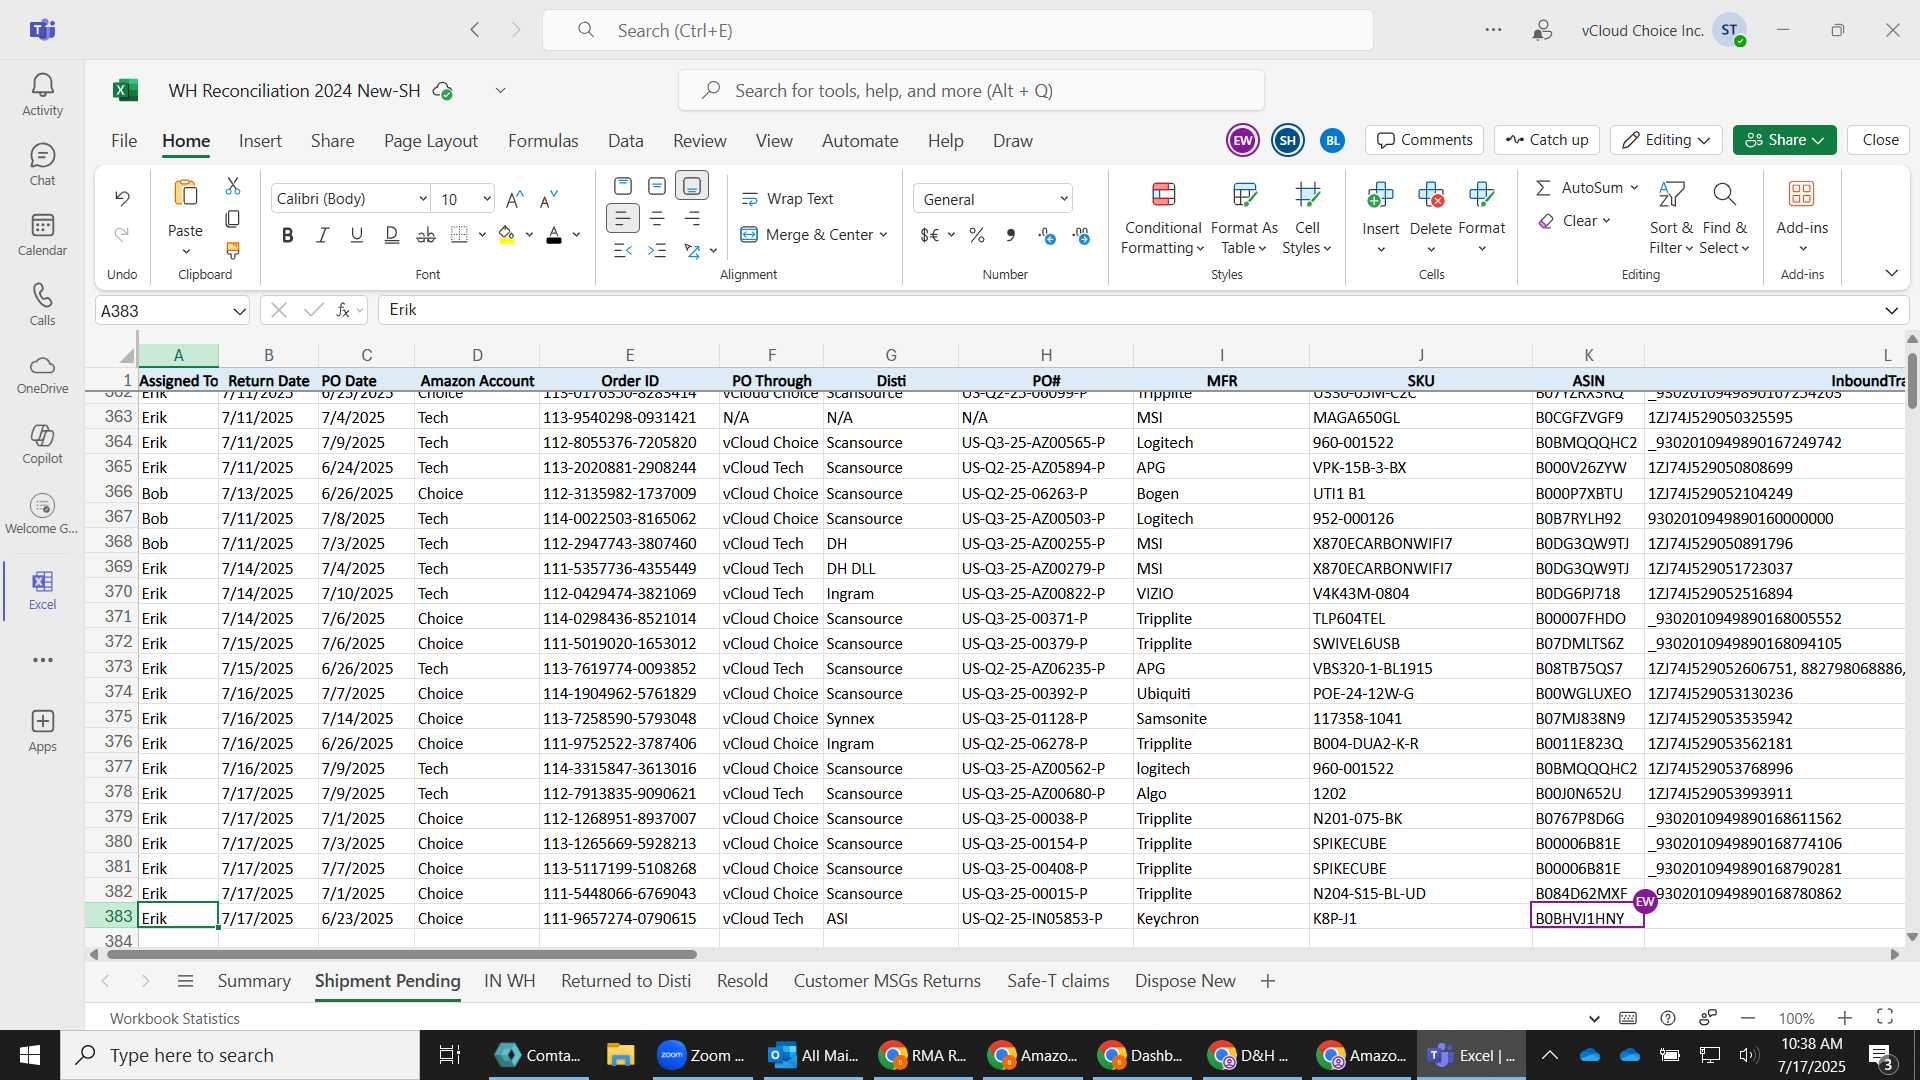The height and width of the screenshot is (1080, 1920).
Task: Click the green Share button
Action: pyautogui.click(x=1785, y=140)
